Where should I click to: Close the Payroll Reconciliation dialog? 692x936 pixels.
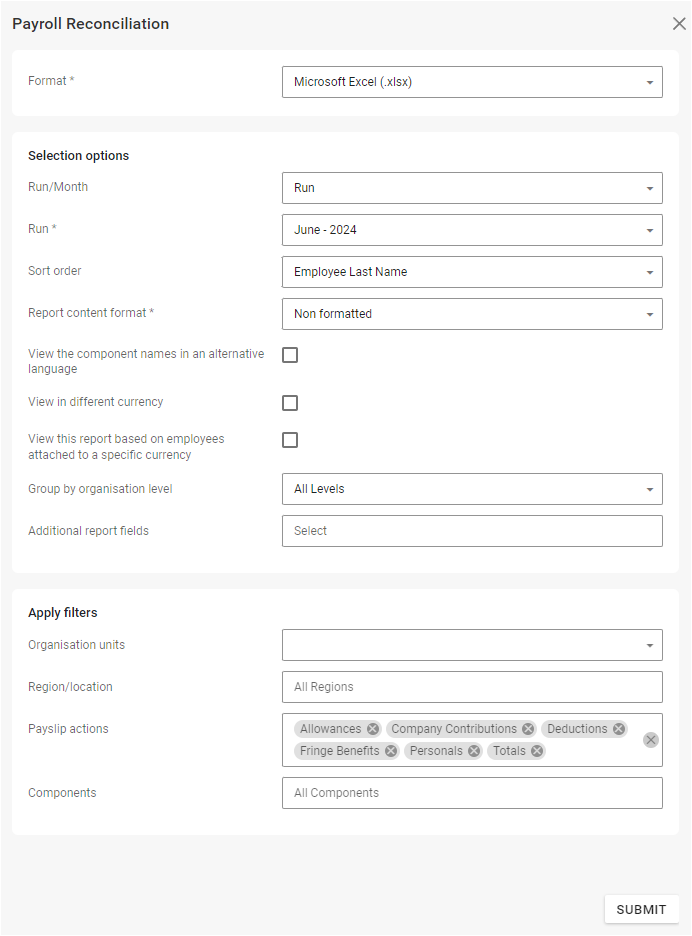679,24
